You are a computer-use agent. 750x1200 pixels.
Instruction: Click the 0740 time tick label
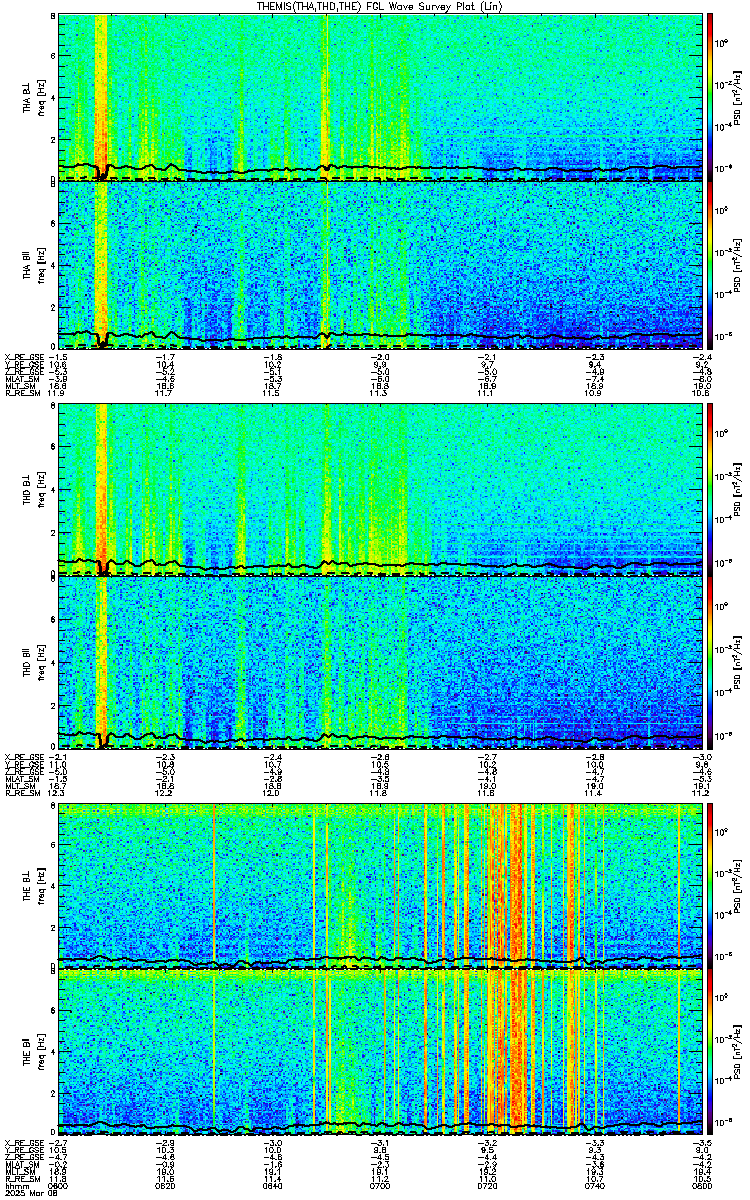tap(594, 1186)
